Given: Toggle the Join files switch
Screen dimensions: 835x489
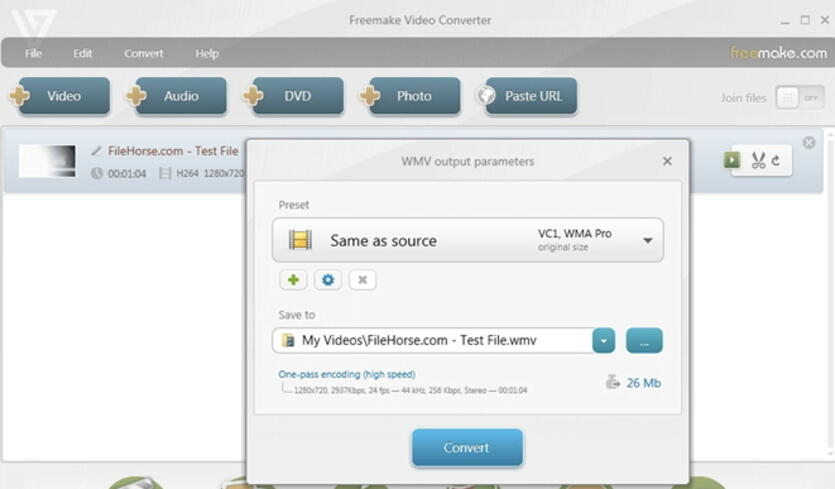Looking at the screenshot, I should 800,98.
